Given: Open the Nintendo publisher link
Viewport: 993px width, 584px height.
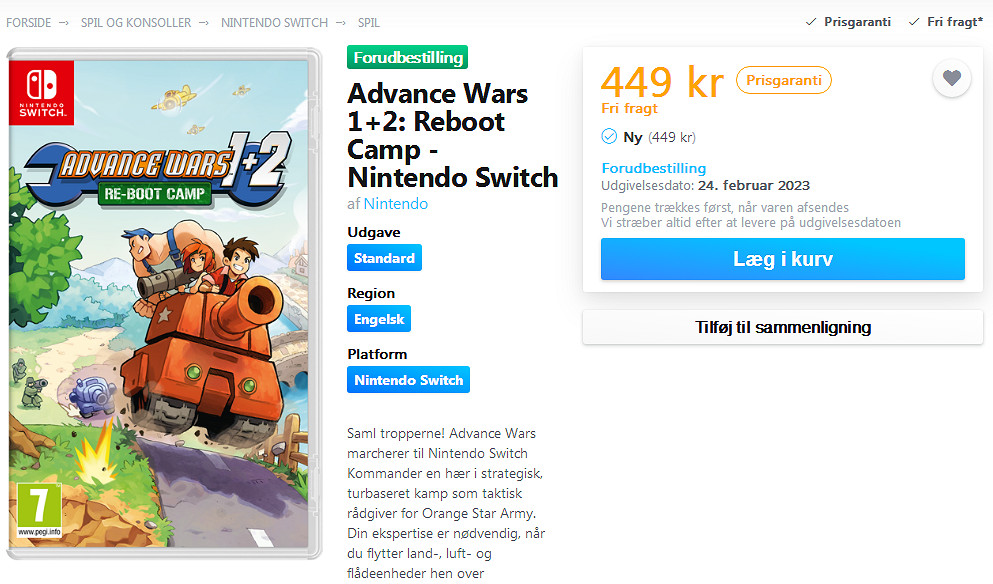Looking at the screenshot, I should 395,204.
